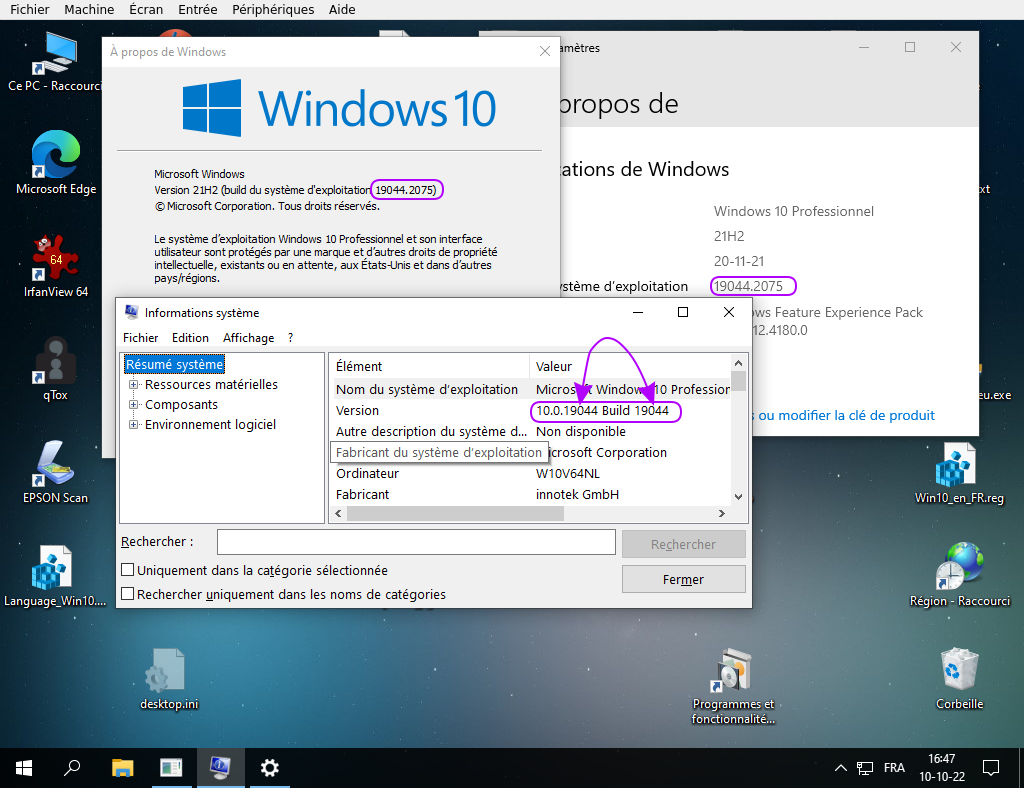1024x788 pixels.
Task: Select Résumé système in the tree
Action: (x=174, y=364)
